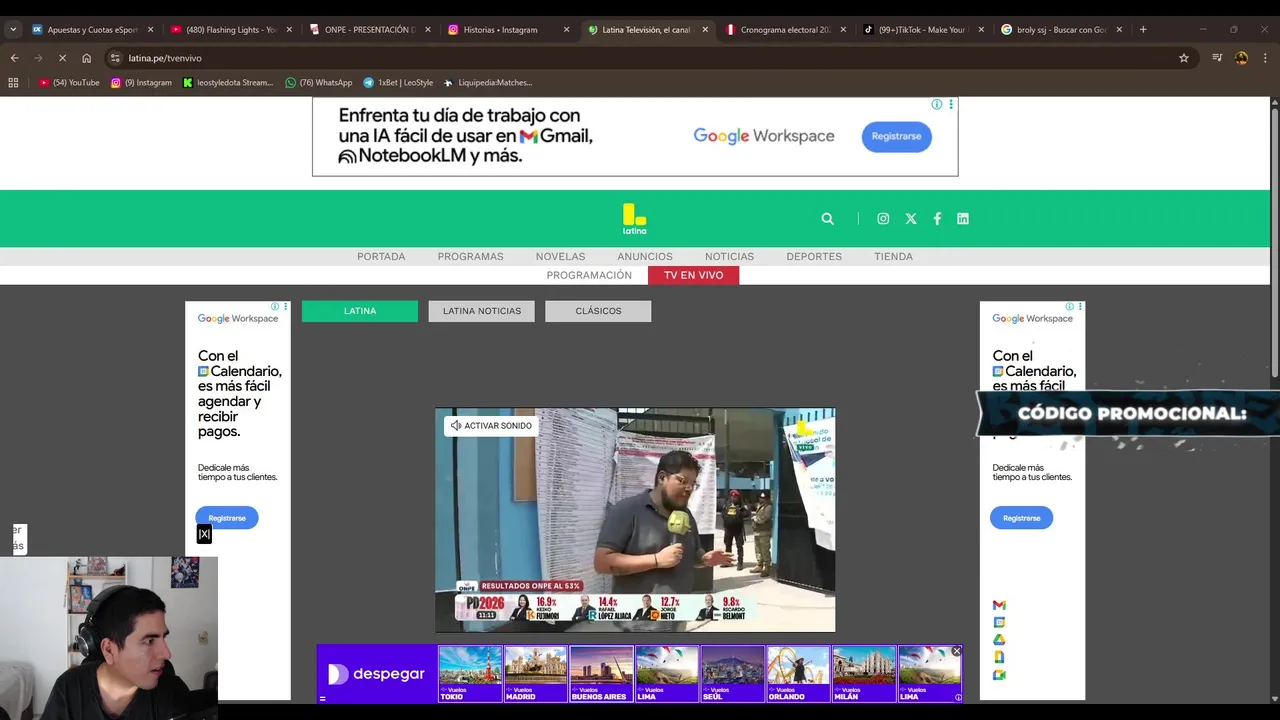Switch to the Flashing Lights YouTube tab
The image size is (1280, 720).
[x=231, y=30]
